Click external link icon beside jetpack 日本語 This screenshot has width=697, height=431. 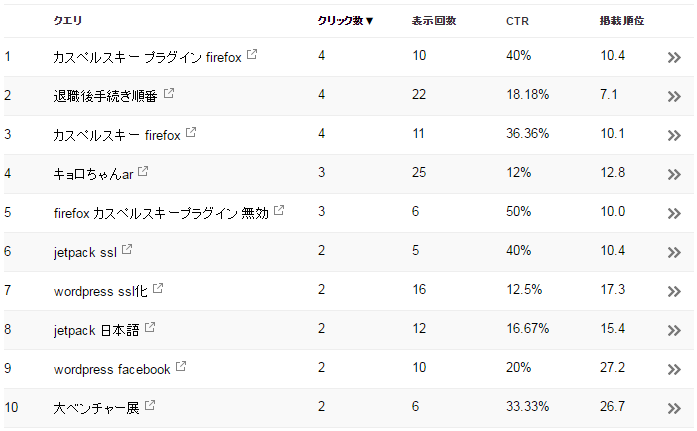click(x=150, y=327)
